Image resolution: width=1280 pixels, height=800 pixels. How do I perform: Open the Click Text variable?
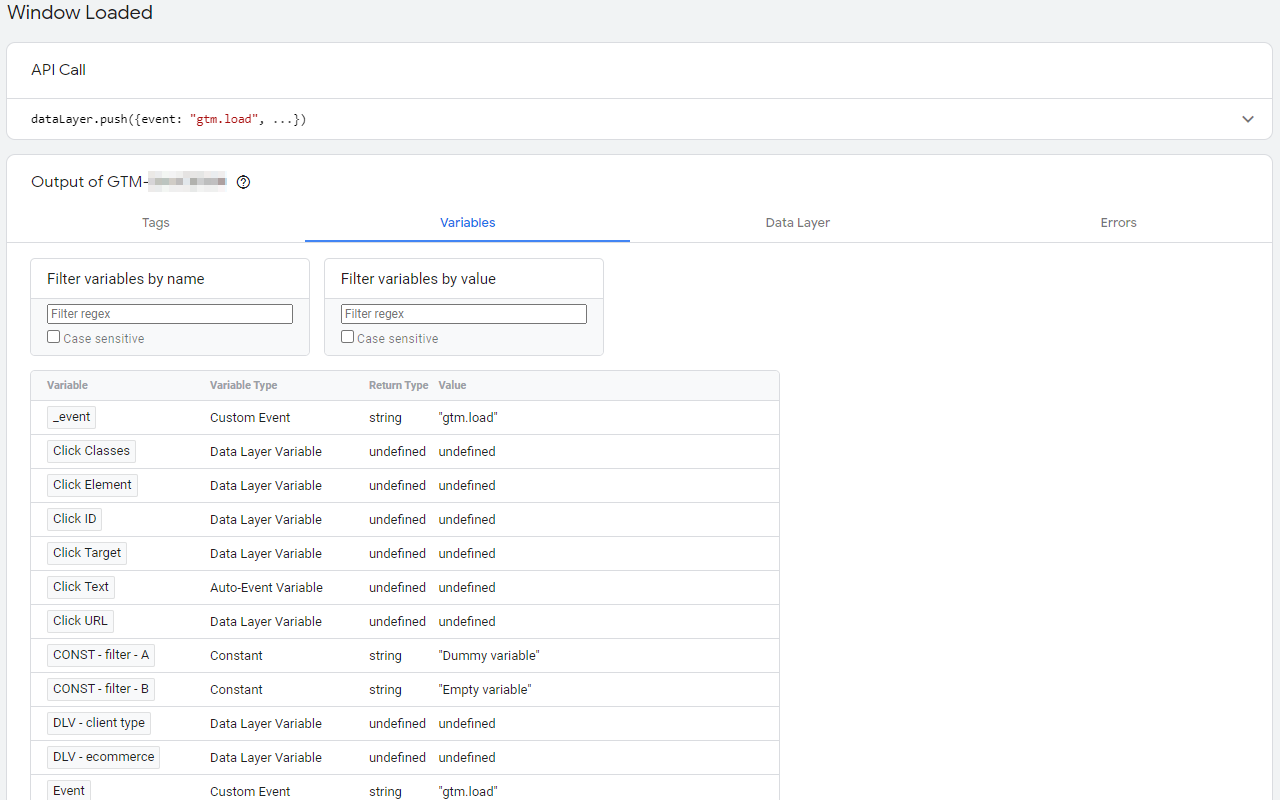tap(80, 587)
